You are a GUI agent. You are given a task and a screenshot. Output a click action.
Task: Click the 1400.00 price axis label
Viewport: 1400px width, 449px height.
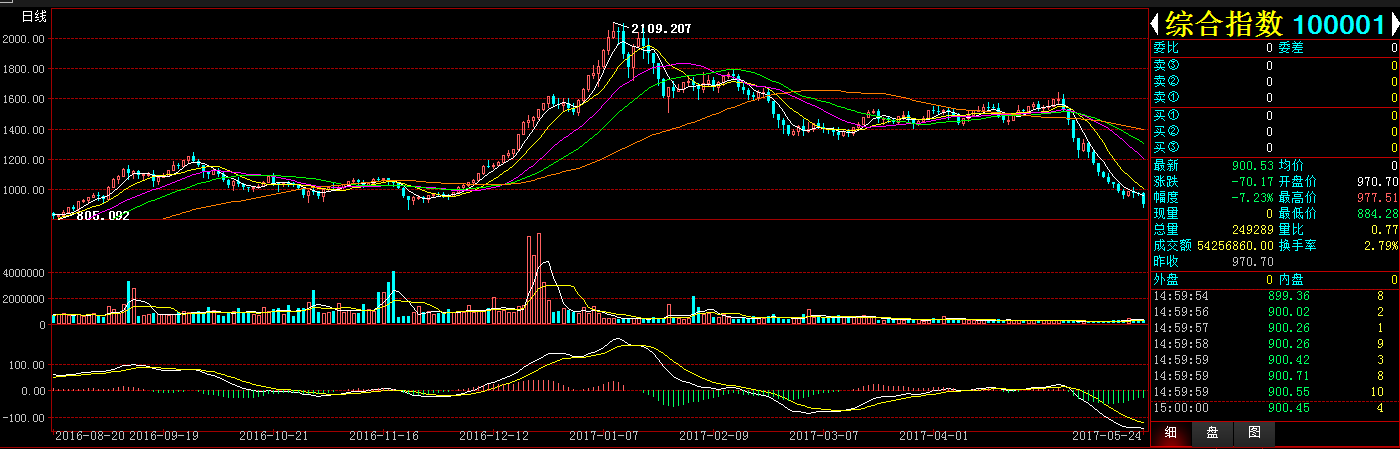pyautogui.click(x=26, y=129)
